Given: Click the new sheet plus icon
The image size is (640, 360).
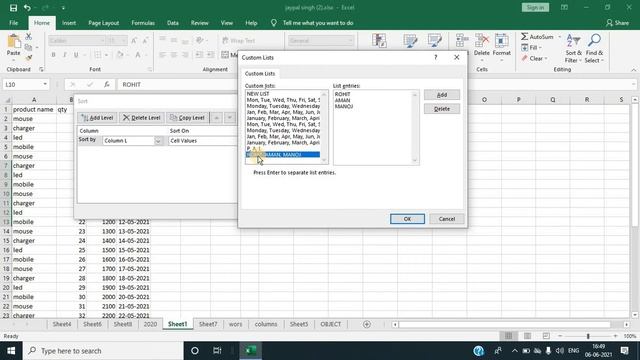Looking at the screenshot, I should point(367,324).
